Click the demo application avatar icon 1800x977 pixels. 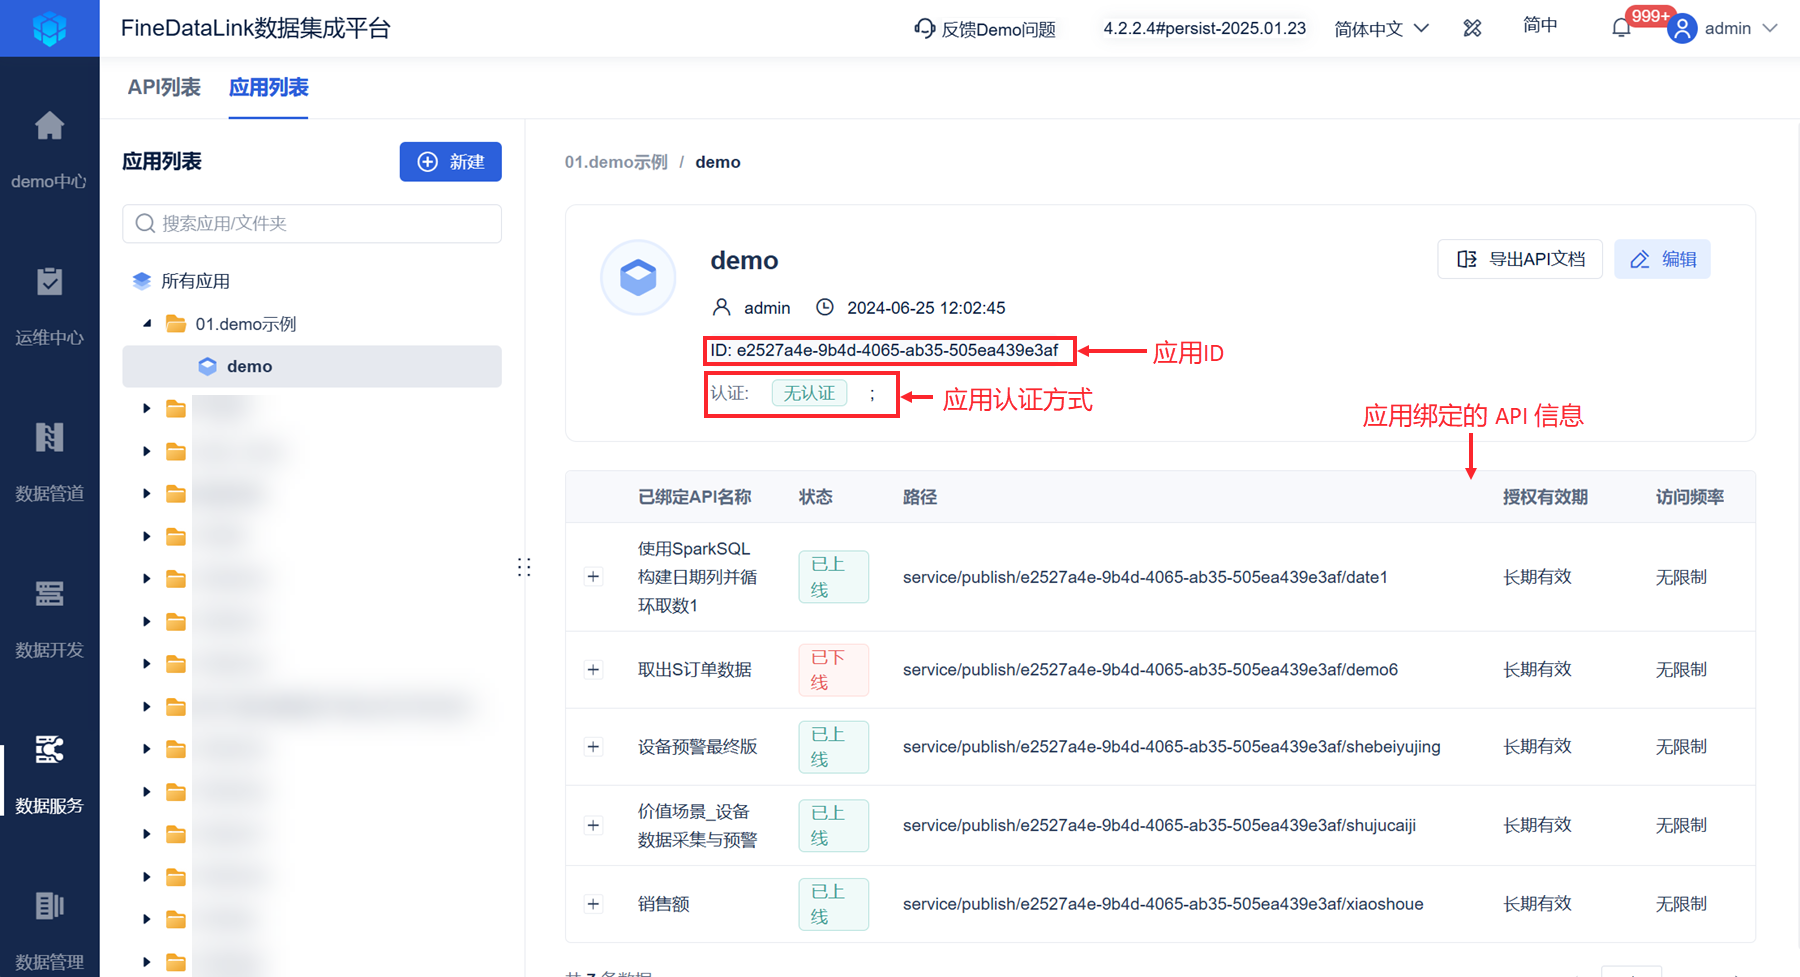click(638, 277)
